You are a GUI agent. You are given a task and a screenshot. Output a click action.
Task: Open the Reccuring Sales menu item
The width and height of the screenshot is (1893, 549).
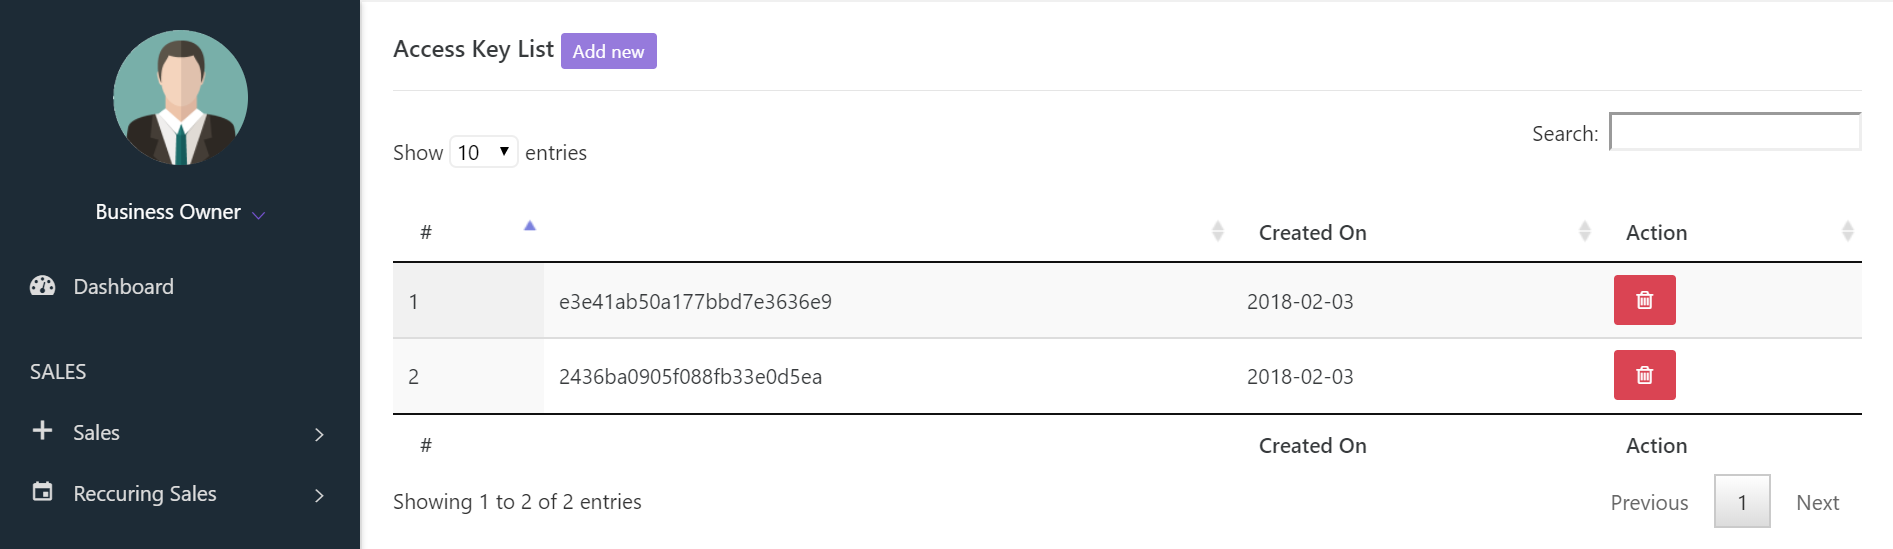(145, 494)
